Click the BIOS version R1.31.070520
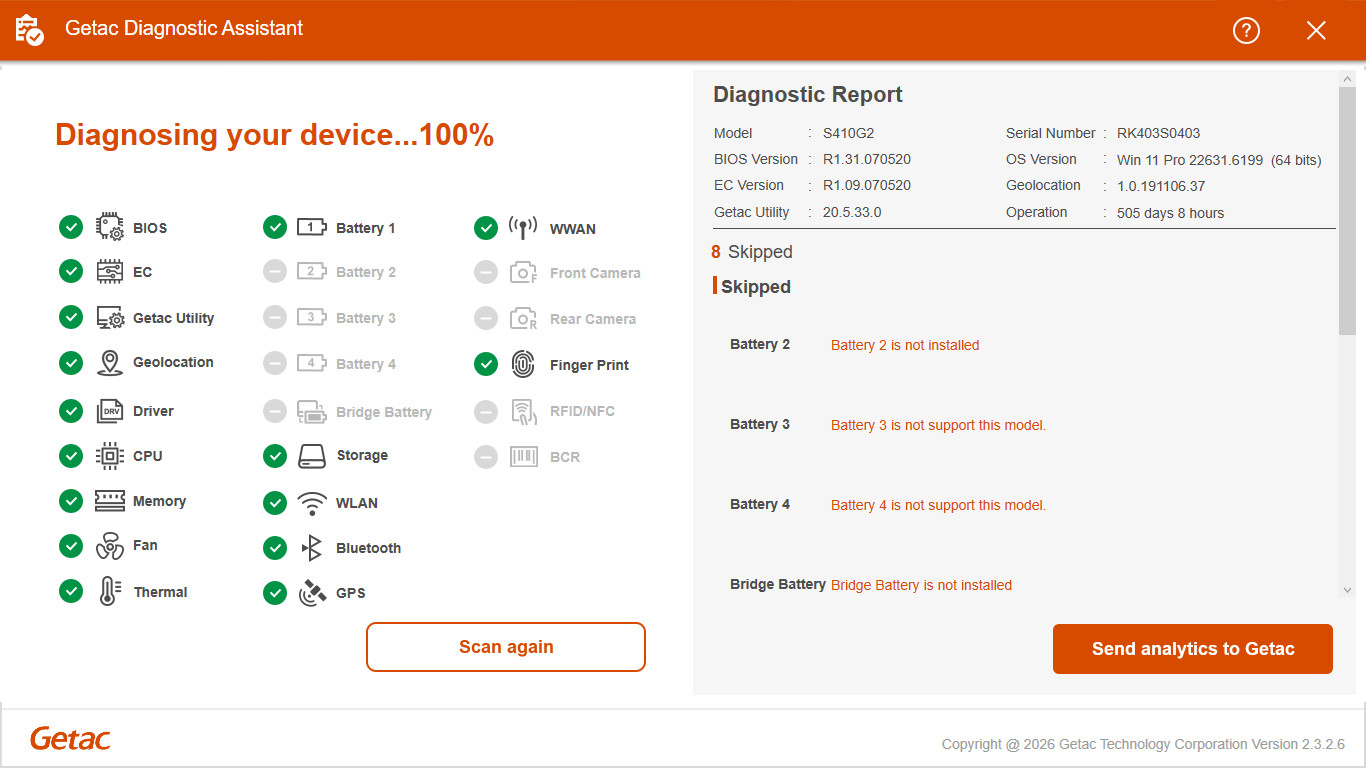The width and height of the screenshot is (1366, 768). (867, 159)
